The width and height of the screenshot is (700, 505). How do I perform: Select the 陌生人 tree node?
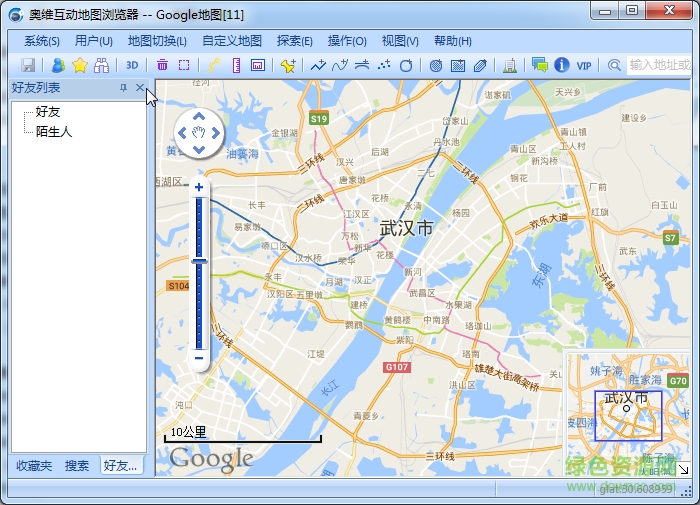54,131
